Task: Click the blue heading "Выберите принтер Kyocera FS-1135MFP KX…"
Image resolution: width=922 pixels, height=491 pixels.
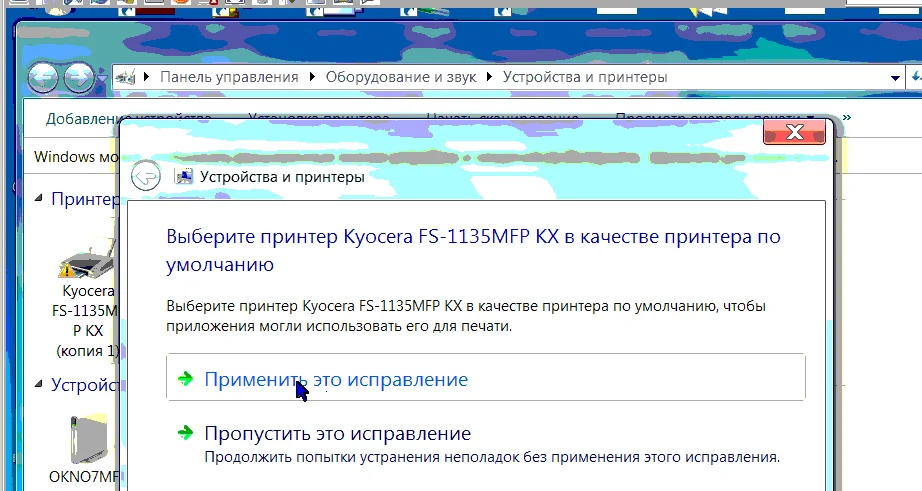Action: click(x=473, y=250)
